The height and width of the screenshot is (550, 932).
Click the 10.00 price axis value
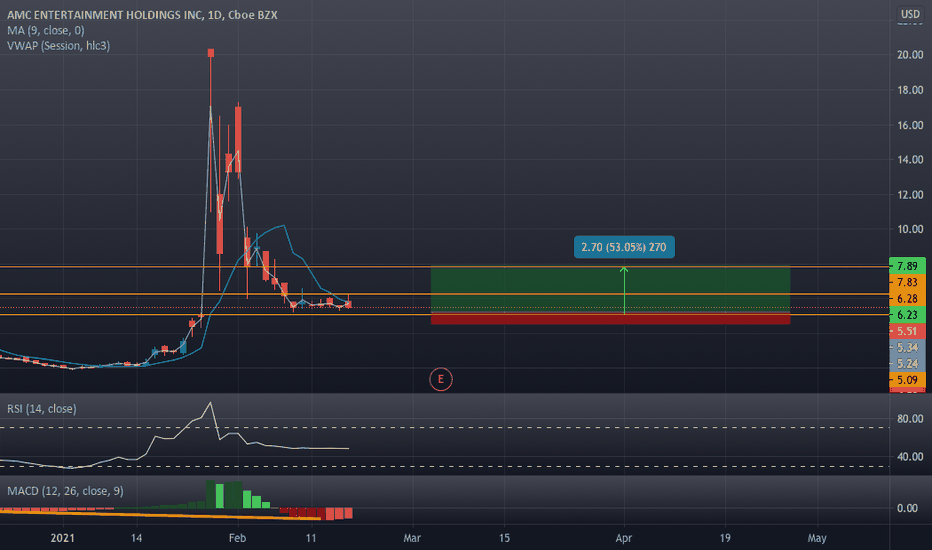point(909,229)
